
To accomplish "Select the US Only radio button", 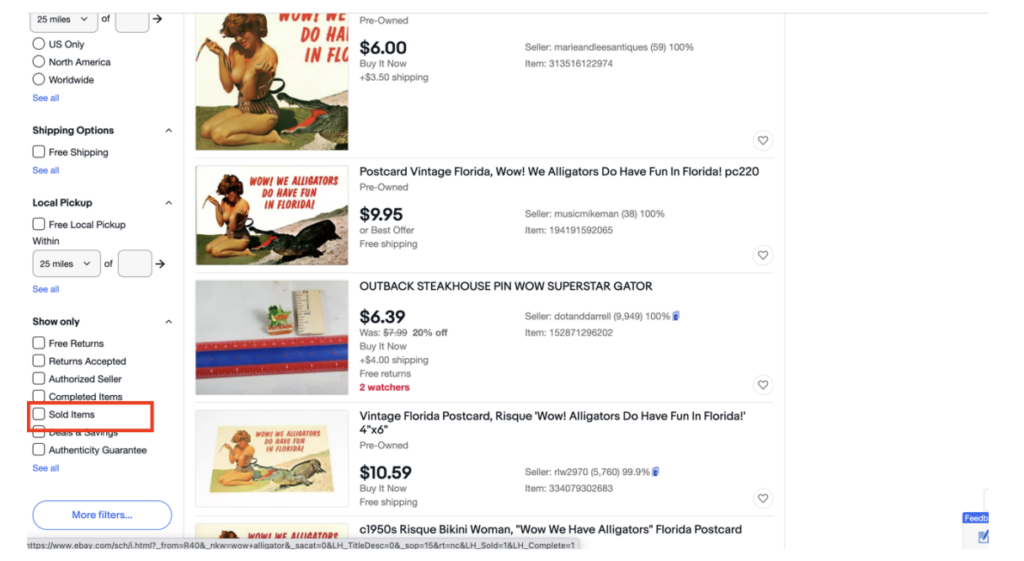I will point(39,44).
